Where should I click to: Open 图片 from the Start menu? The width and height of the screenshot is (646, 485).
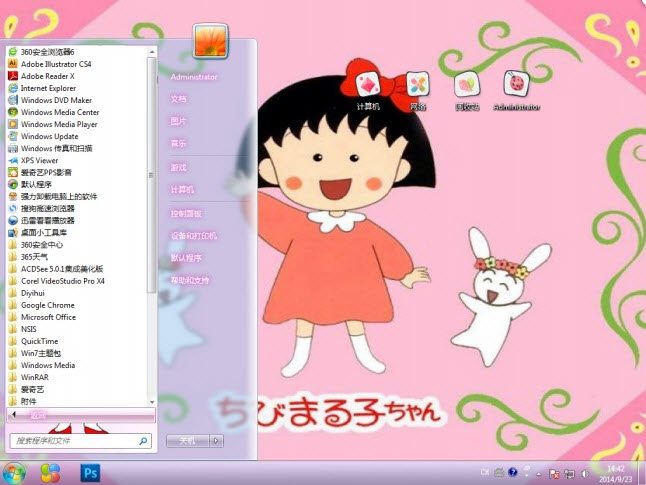[x=178, y=121]
